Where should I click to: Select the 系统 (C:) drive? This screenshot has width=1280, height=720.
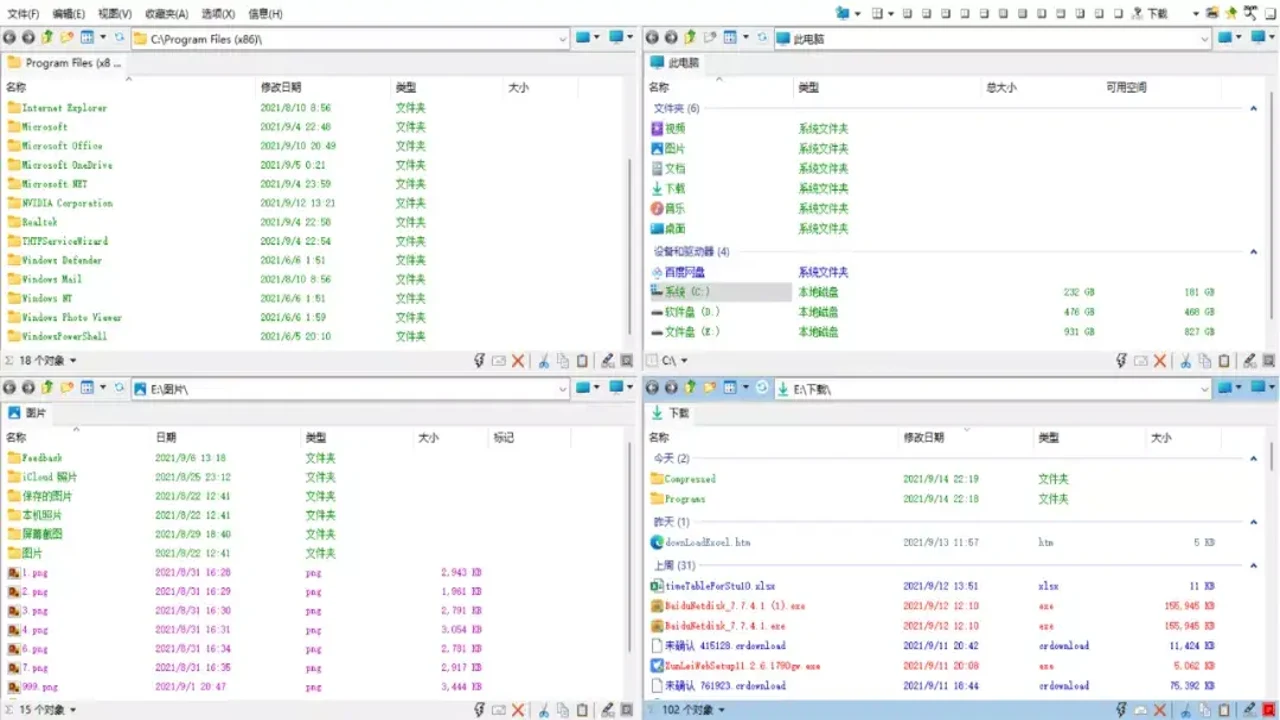coord(721,292)
